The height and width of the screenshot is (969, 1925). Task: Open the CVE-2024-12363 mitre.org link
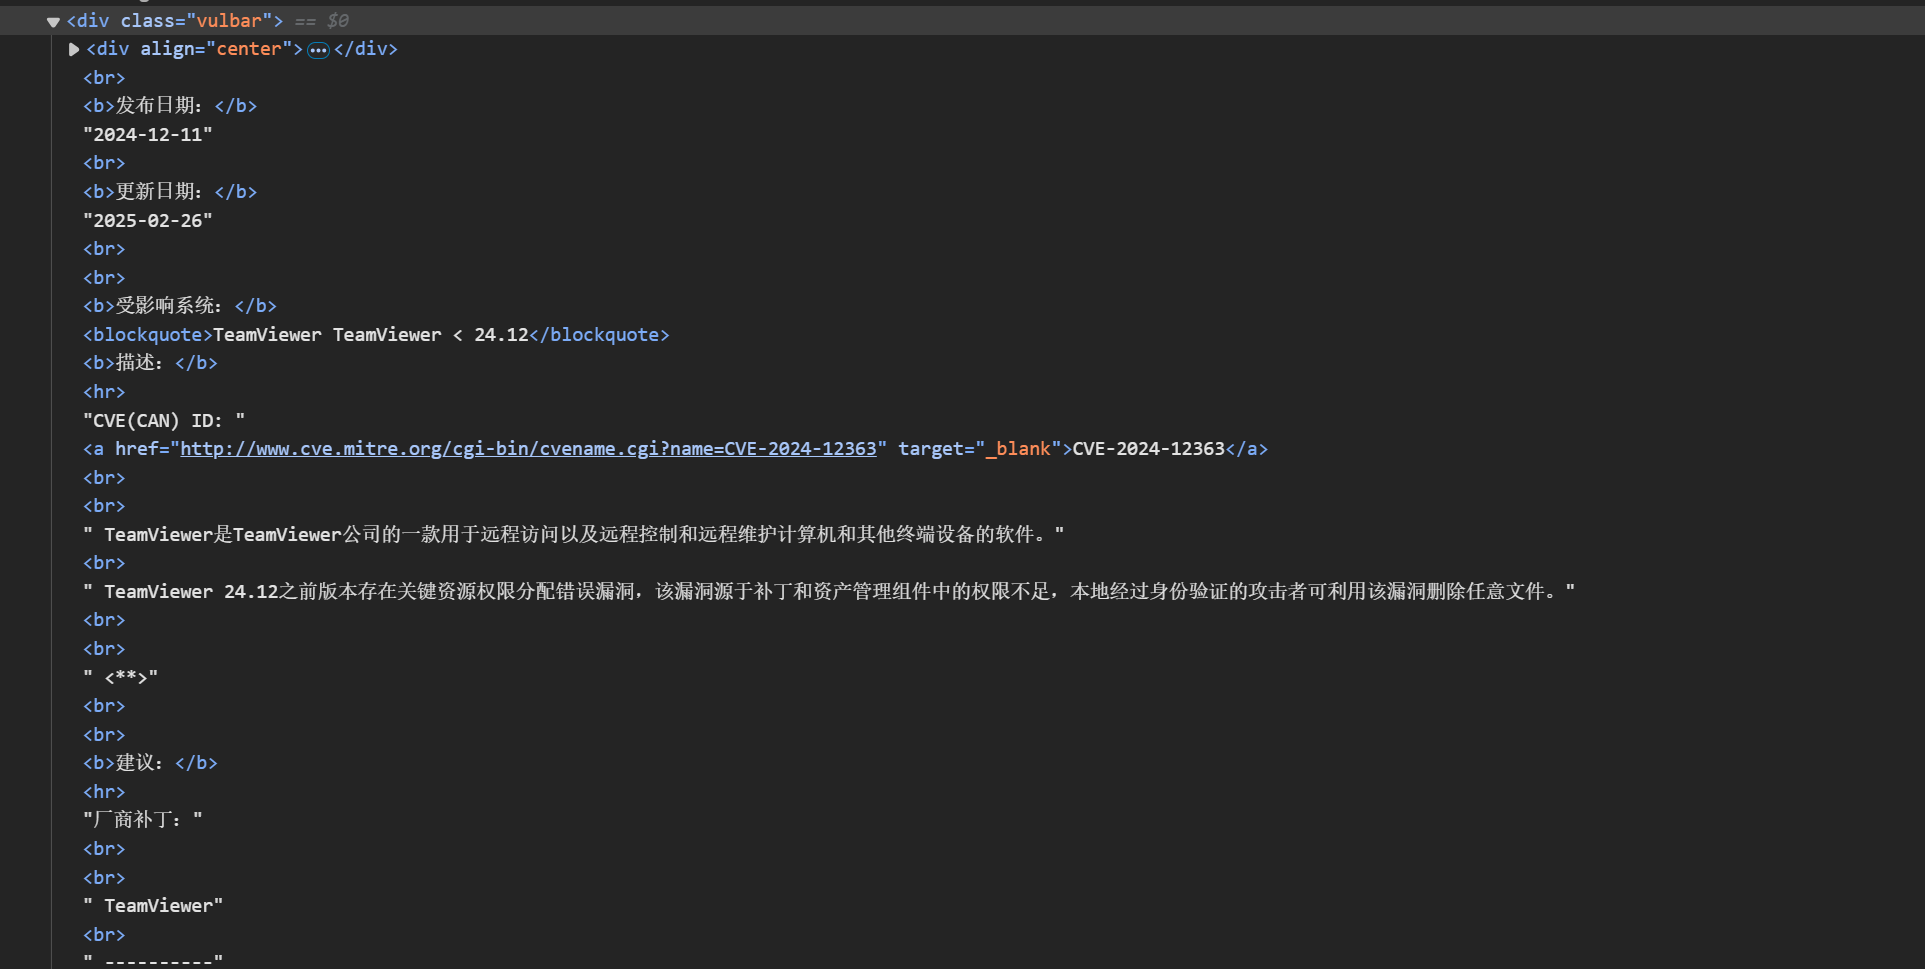click(528, 449)
